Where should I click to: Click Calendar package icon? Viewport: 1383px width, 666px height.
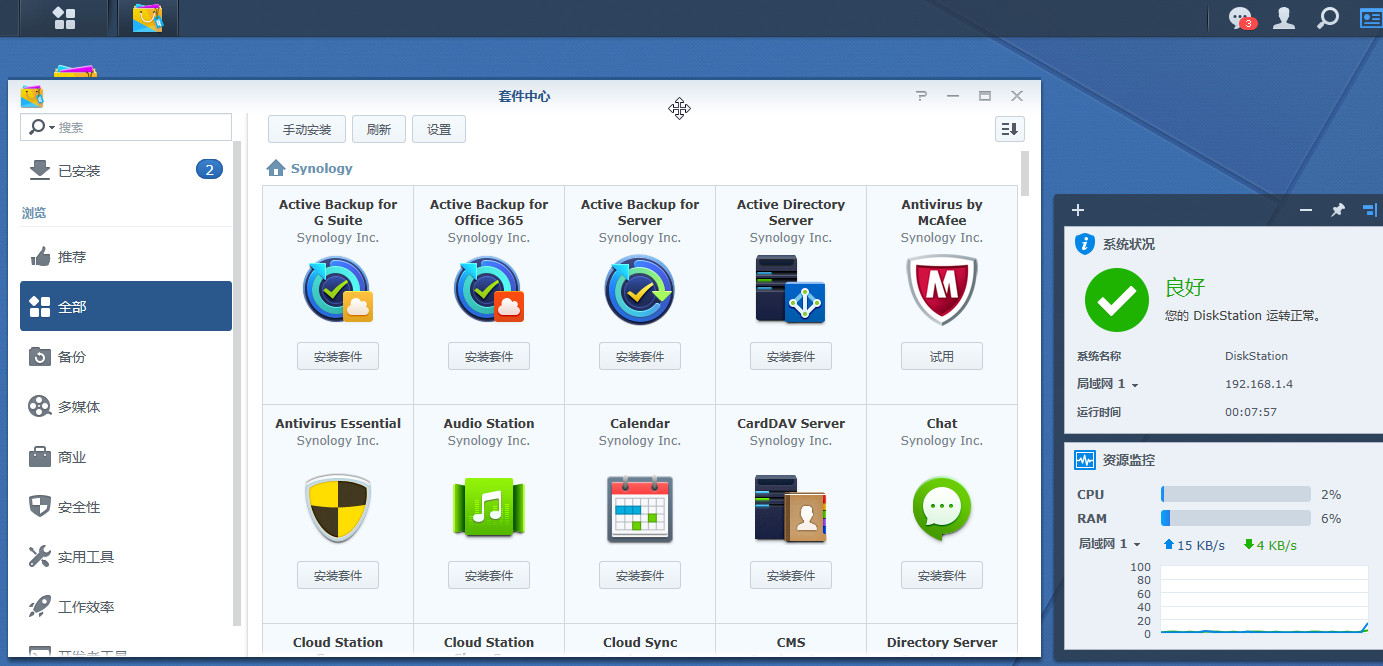640,508
